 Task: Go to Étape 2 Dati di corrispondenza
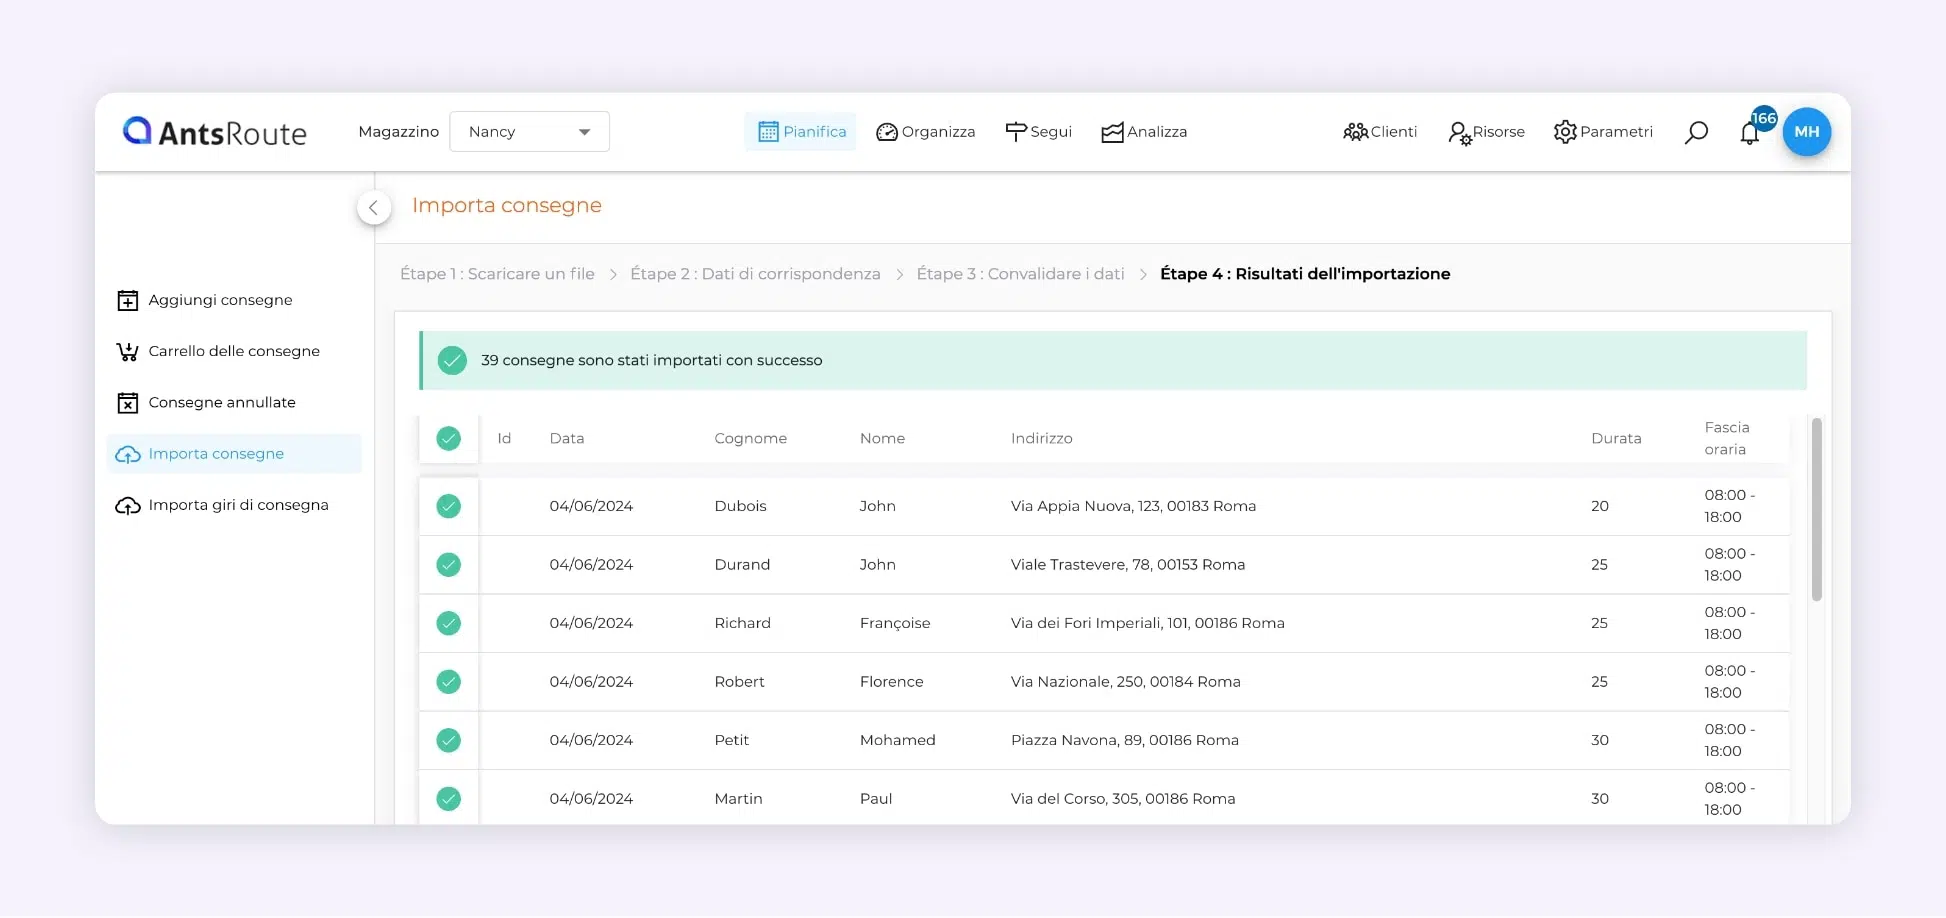tap(755, 274)
